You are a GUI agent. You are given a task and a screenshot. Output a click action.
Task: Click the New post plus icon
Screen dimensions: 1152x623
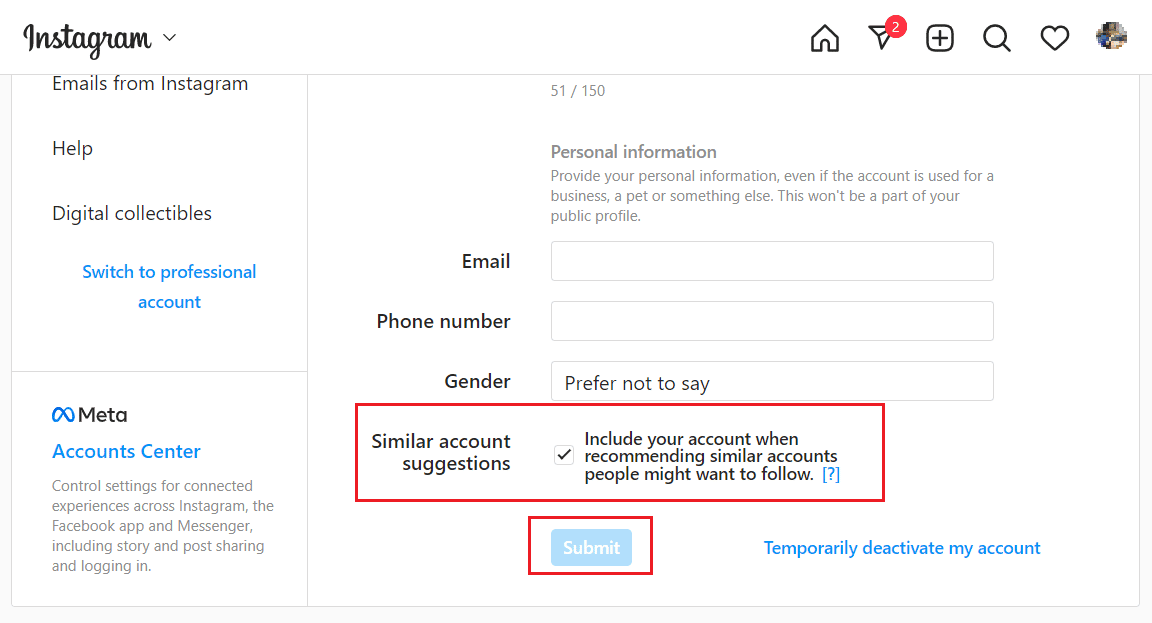click(939, 37)
